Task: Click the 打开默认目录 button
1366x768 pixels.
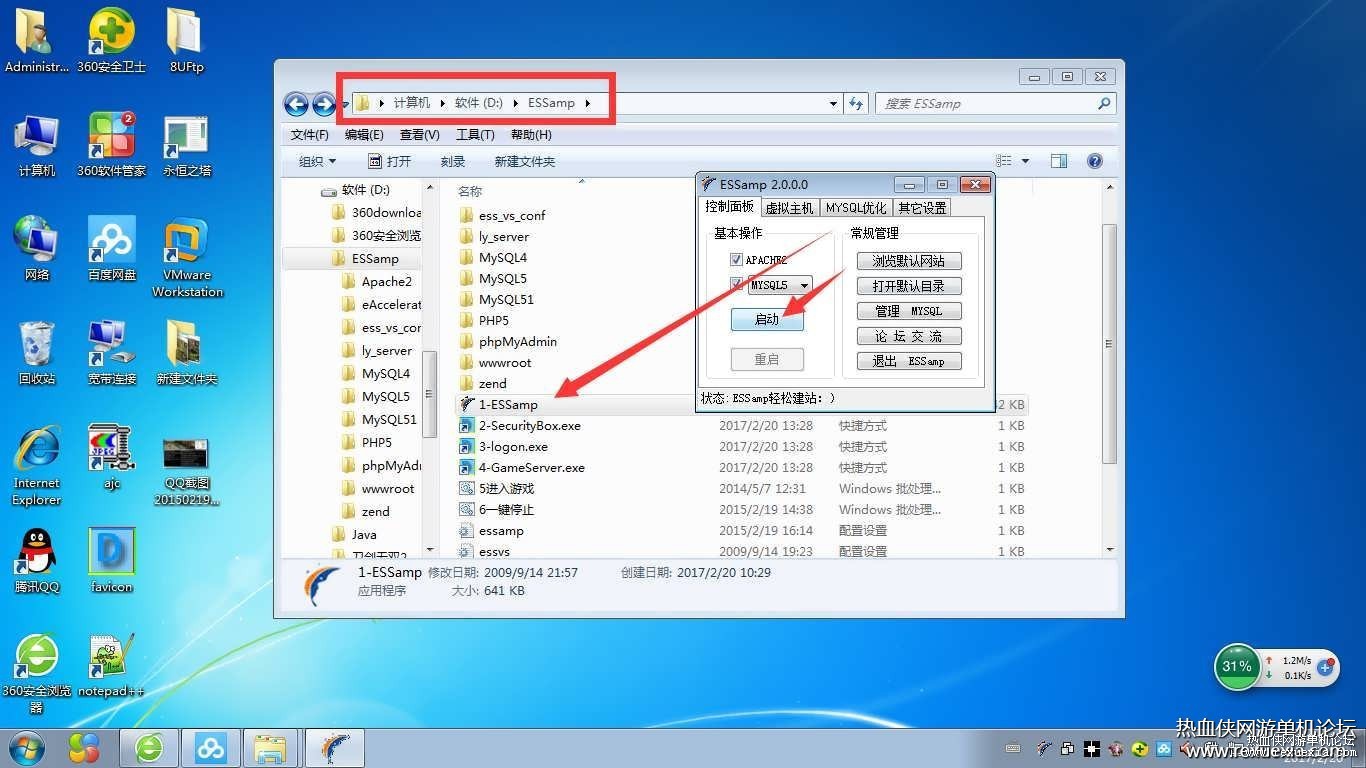Action: (x=909, y=286)
